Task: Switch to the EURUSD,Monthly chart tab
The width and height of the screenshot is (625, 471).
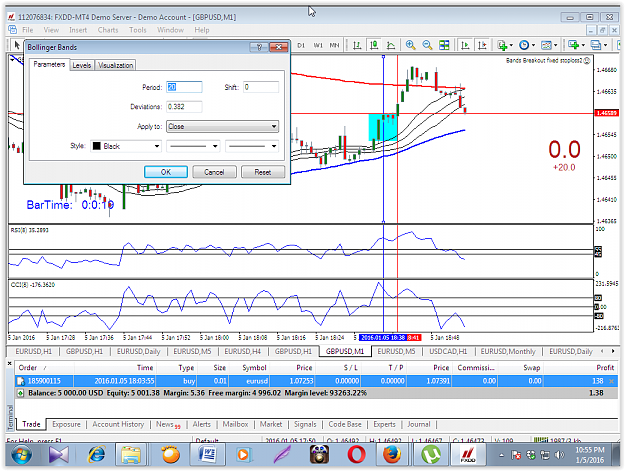Action: click(x=508, y=351)
